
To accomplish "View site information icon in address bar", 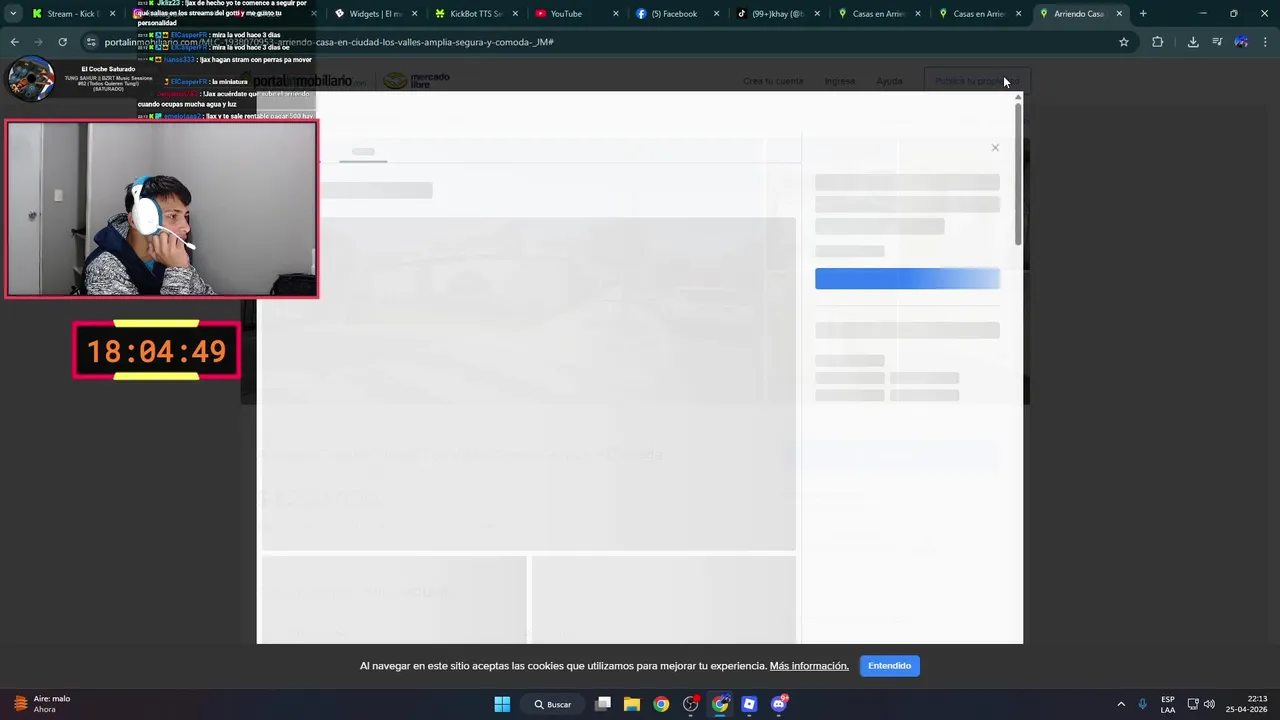I will [x=91, y=42].
